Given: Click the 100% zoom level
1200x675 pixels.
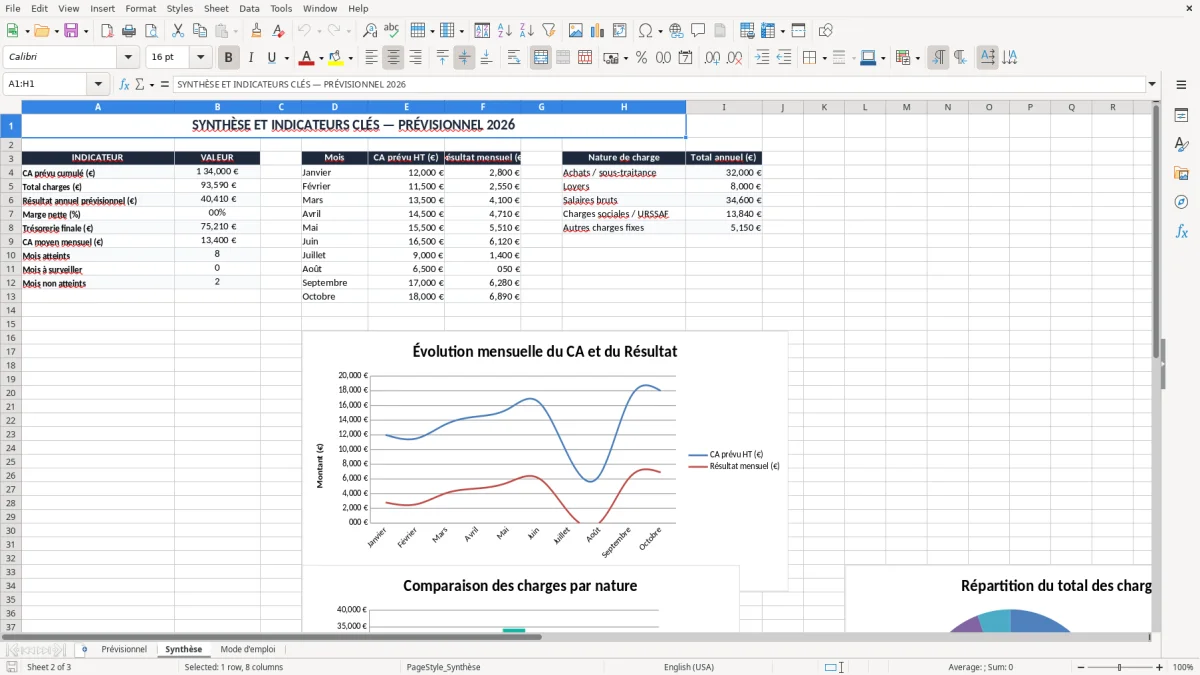Looking at the screenshot, I should tap(1183, 667).
